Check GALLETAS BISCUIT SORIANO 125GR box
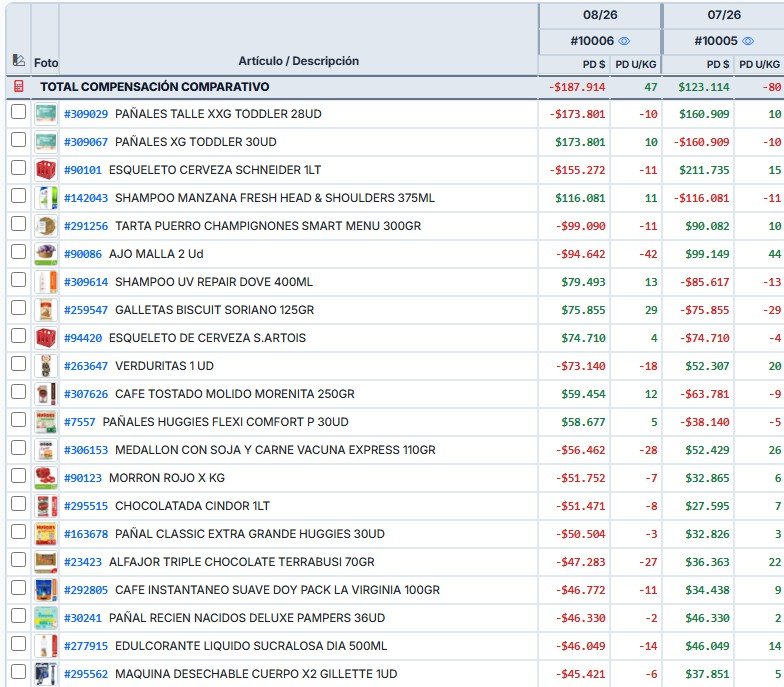This screenshot has width=784, height=687. coord(18,308)
